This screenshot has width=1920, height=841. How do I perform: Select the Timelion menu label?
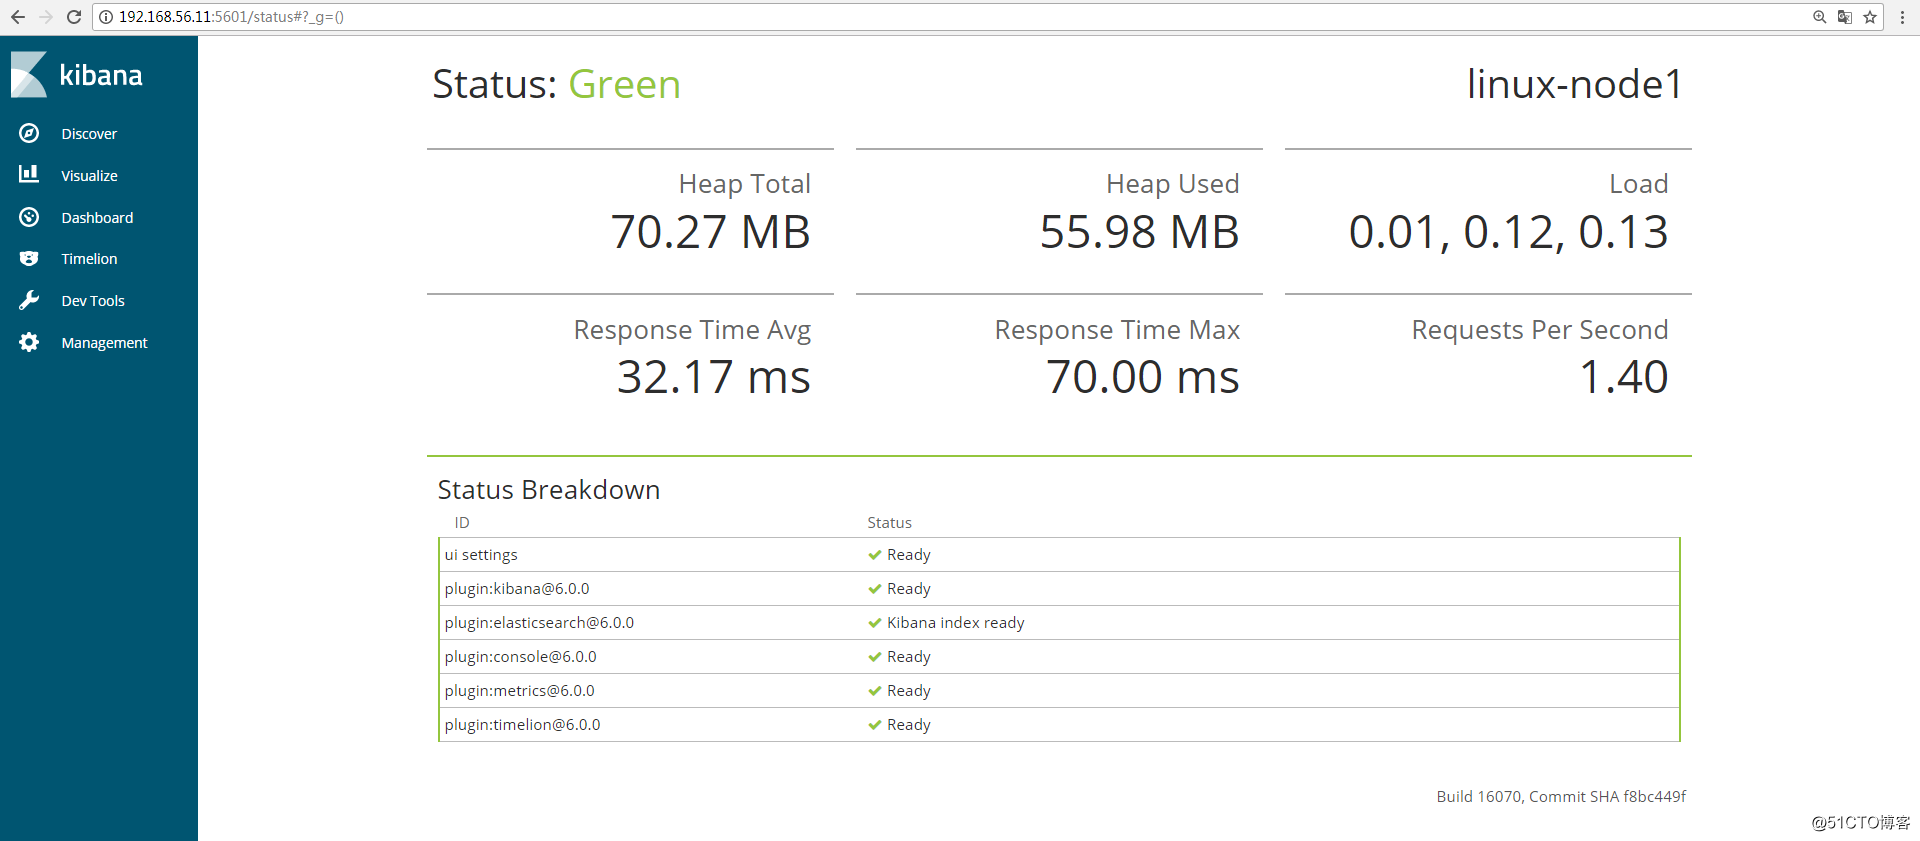coord(89,259)
